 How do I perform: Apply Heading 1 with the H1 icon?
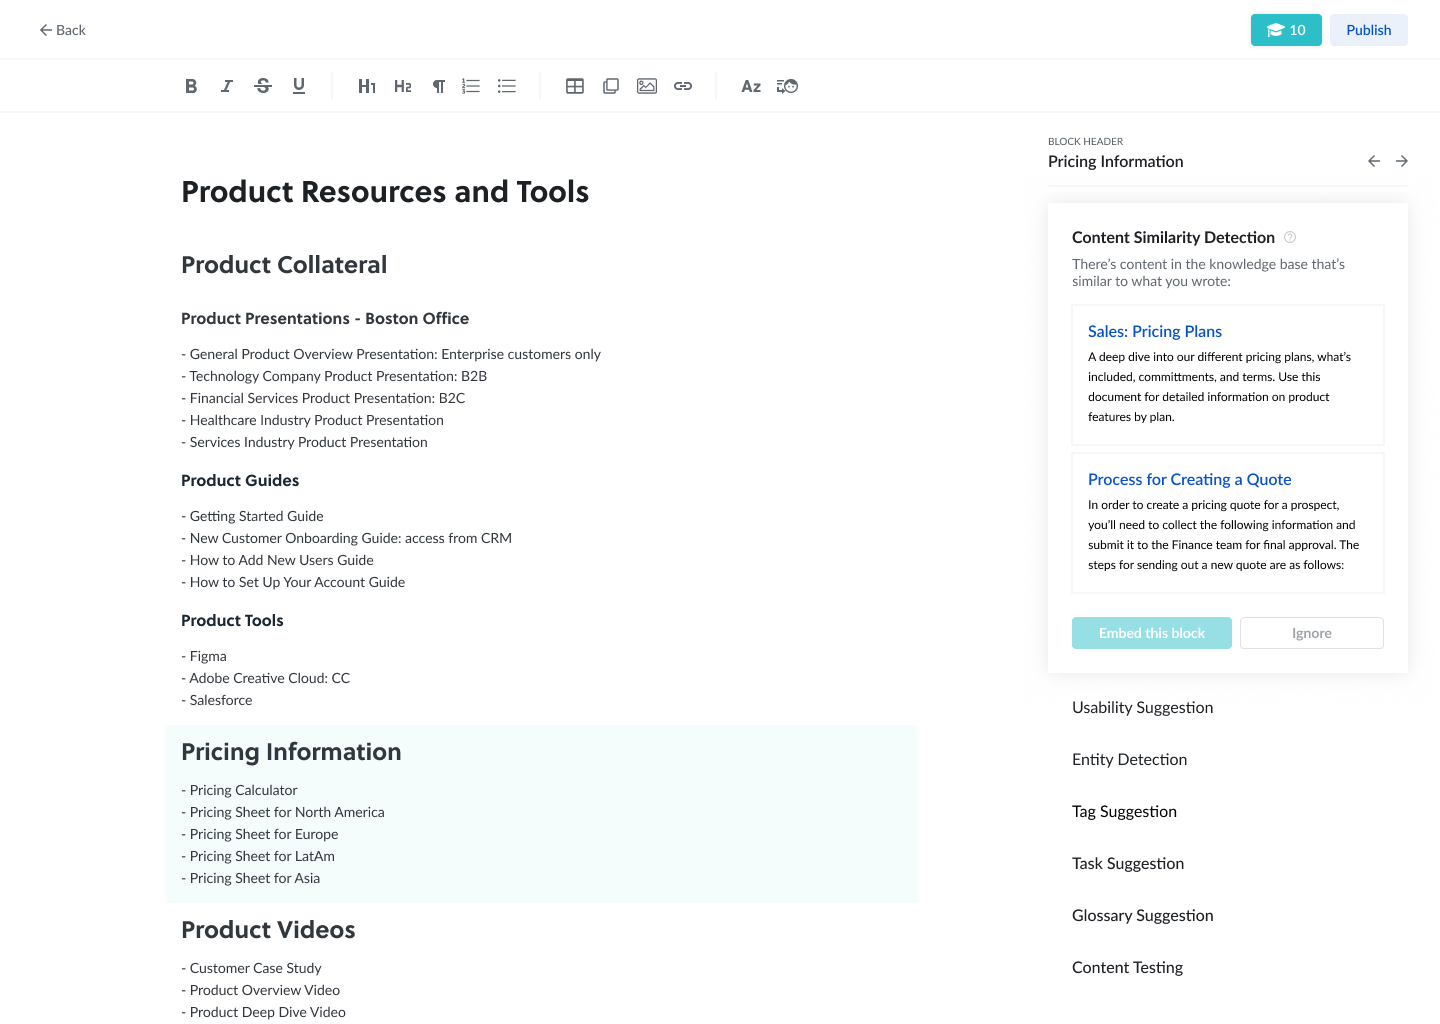(367, 86)
